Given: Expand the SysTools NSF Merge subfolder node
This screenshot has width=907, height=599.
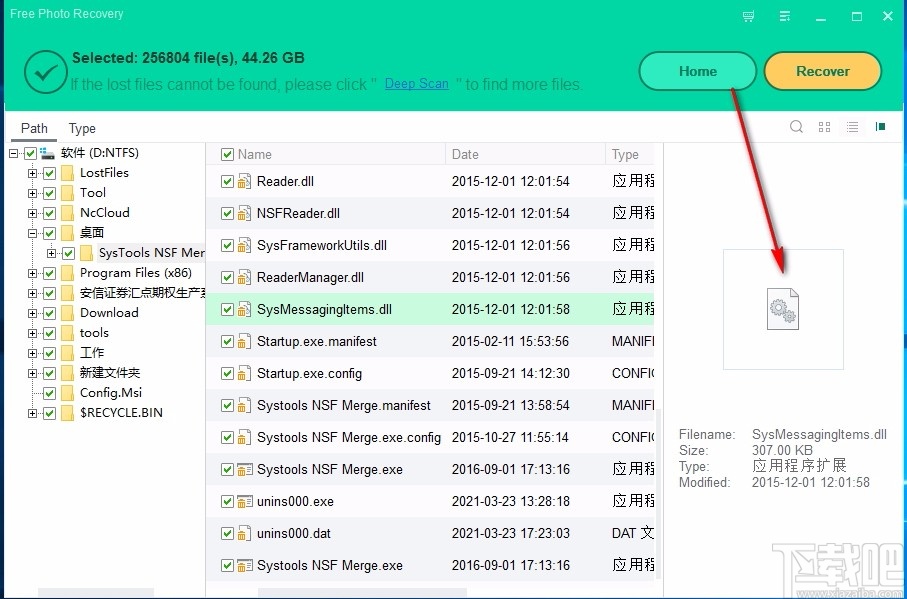Looking at the screenshot, I should pos(51,253).
